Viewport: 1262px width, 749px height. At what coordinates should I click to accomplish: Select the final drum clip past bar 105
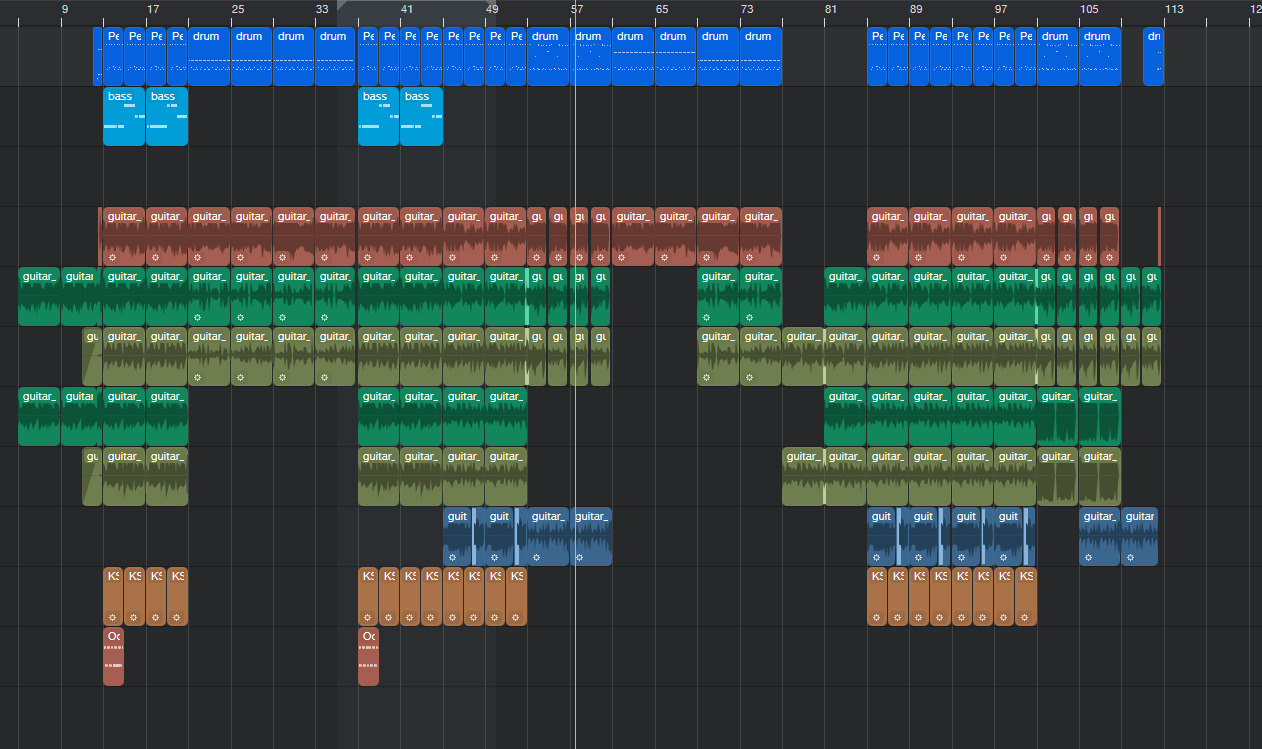[x=1153, y=57]
